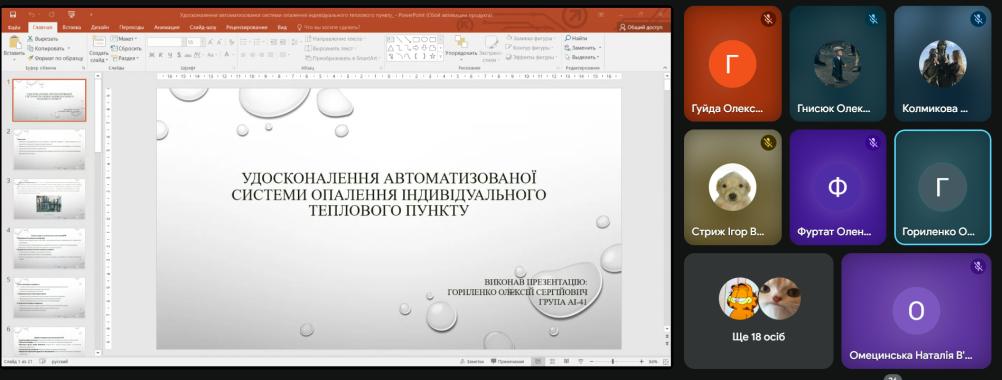Click Copy (Копировать) command
The image size is (1002, 380).
pos(47,49)
